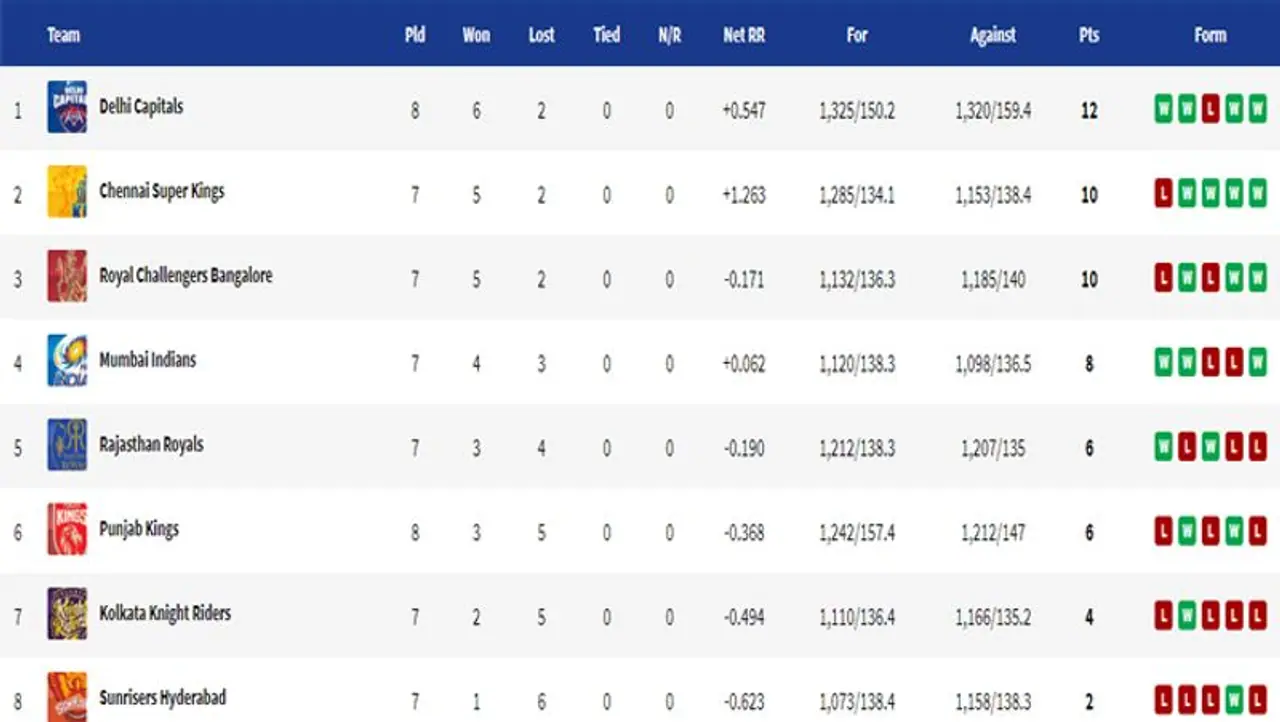
Task: Click the Chennai Super Kings logo
Action: 67,192
